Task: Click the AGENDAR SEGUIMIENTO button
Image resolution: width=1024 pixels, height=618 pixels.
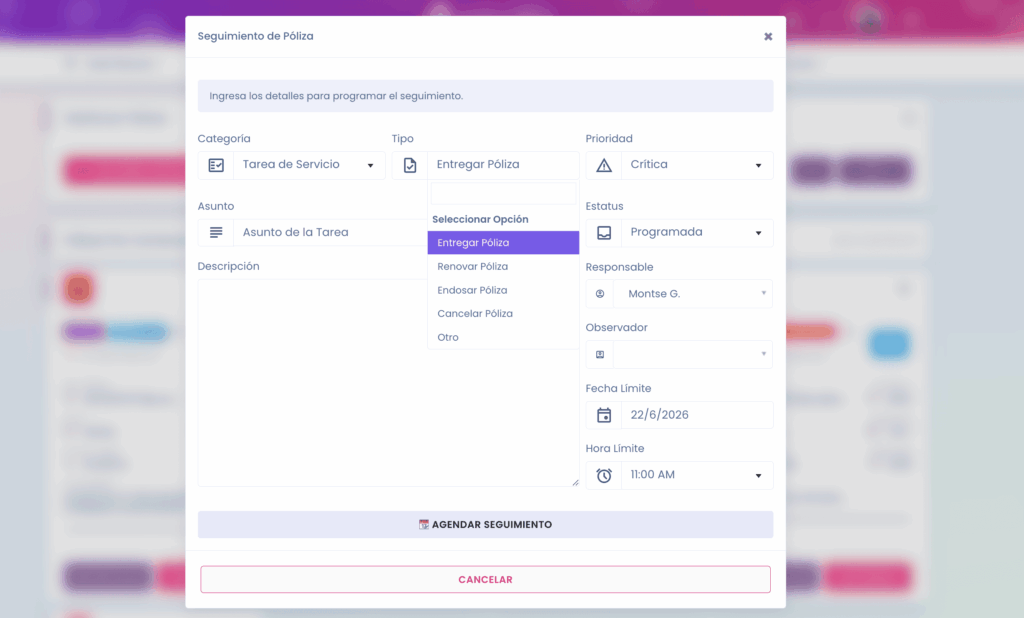Action: [x=485, y=525]
